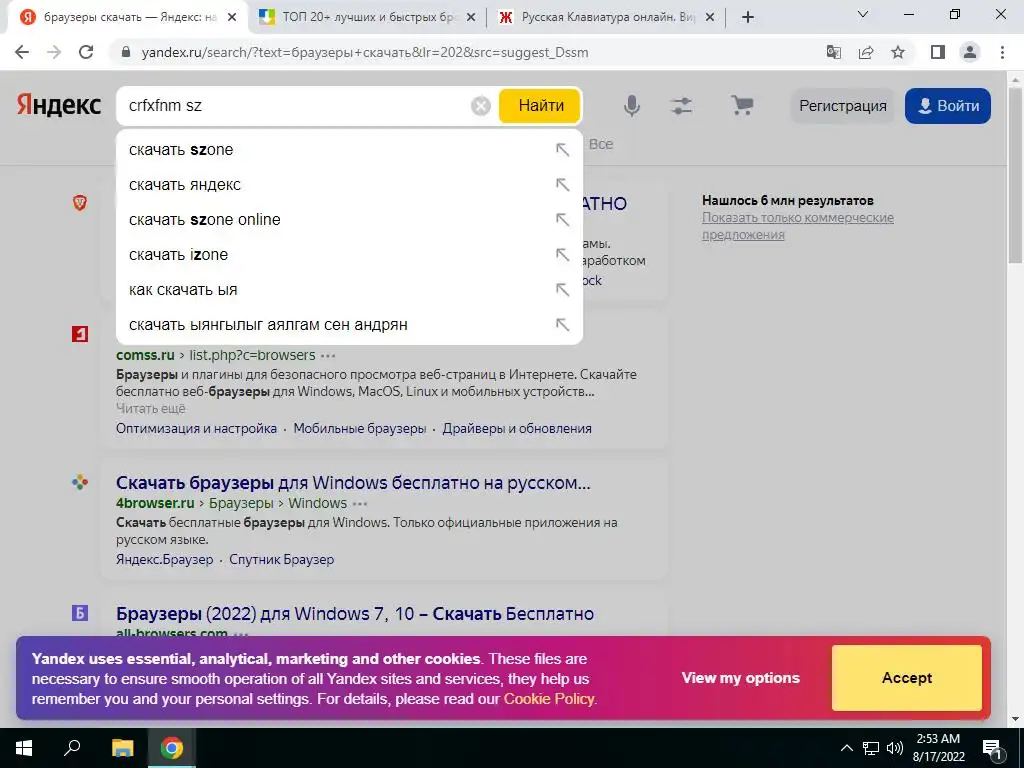The width and height of the screenshot is (1024, 768).
Task: Click the Chrome back arrow
Action: click(22, 52)
